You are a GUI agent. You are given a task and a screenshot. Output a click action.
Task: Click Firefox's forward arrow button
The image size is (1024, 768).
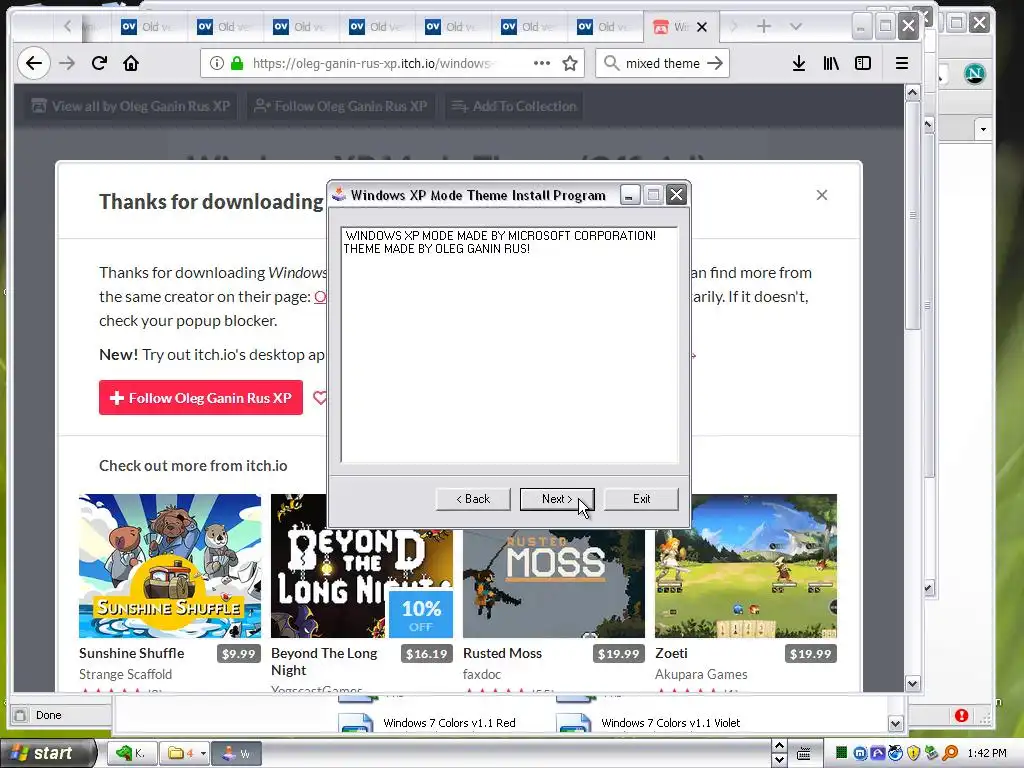67,63
